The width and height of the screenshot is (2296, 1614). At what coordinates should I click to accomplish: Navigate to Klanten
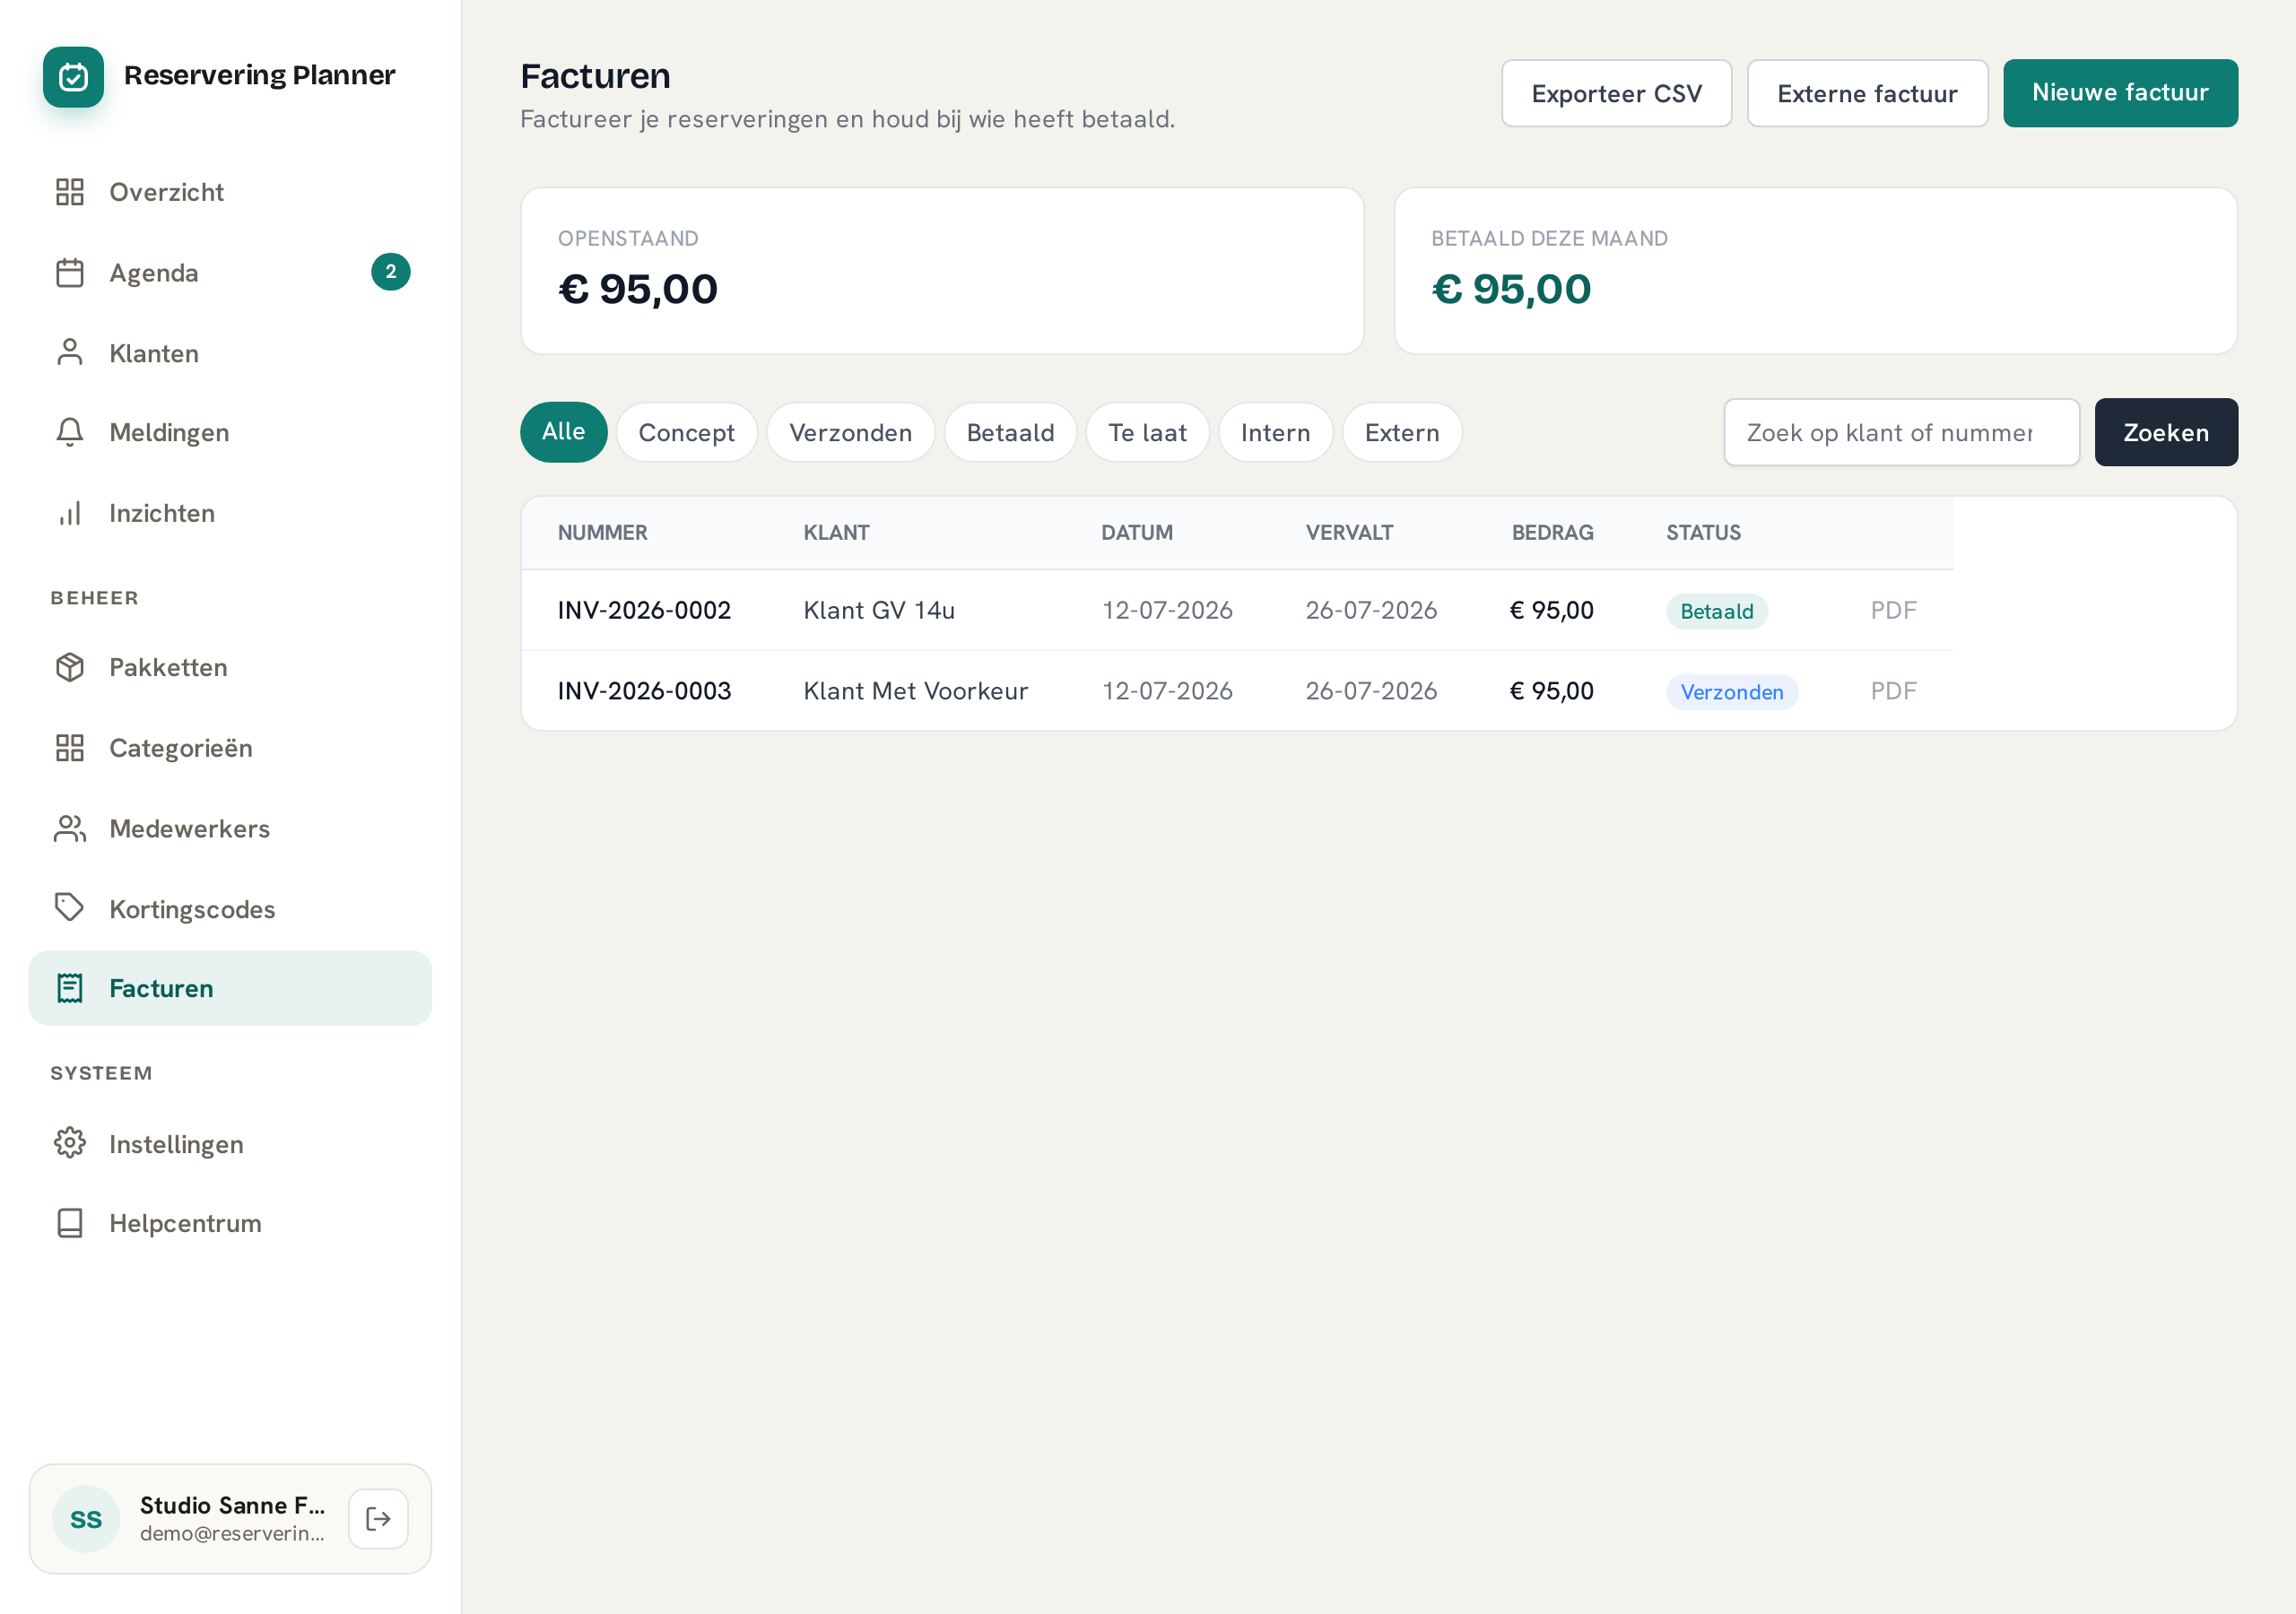(x=230, y=352)
